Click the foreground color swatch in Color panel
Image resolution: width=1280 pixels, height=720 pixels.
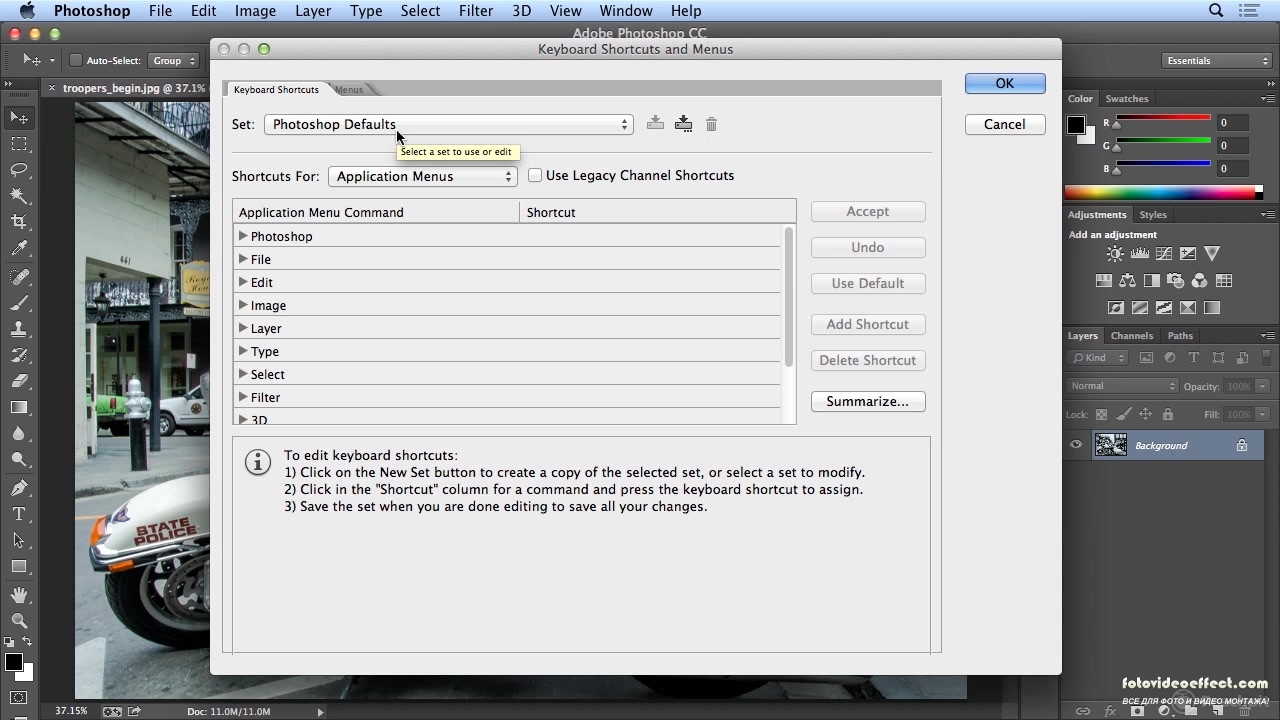coord(1076,126)
